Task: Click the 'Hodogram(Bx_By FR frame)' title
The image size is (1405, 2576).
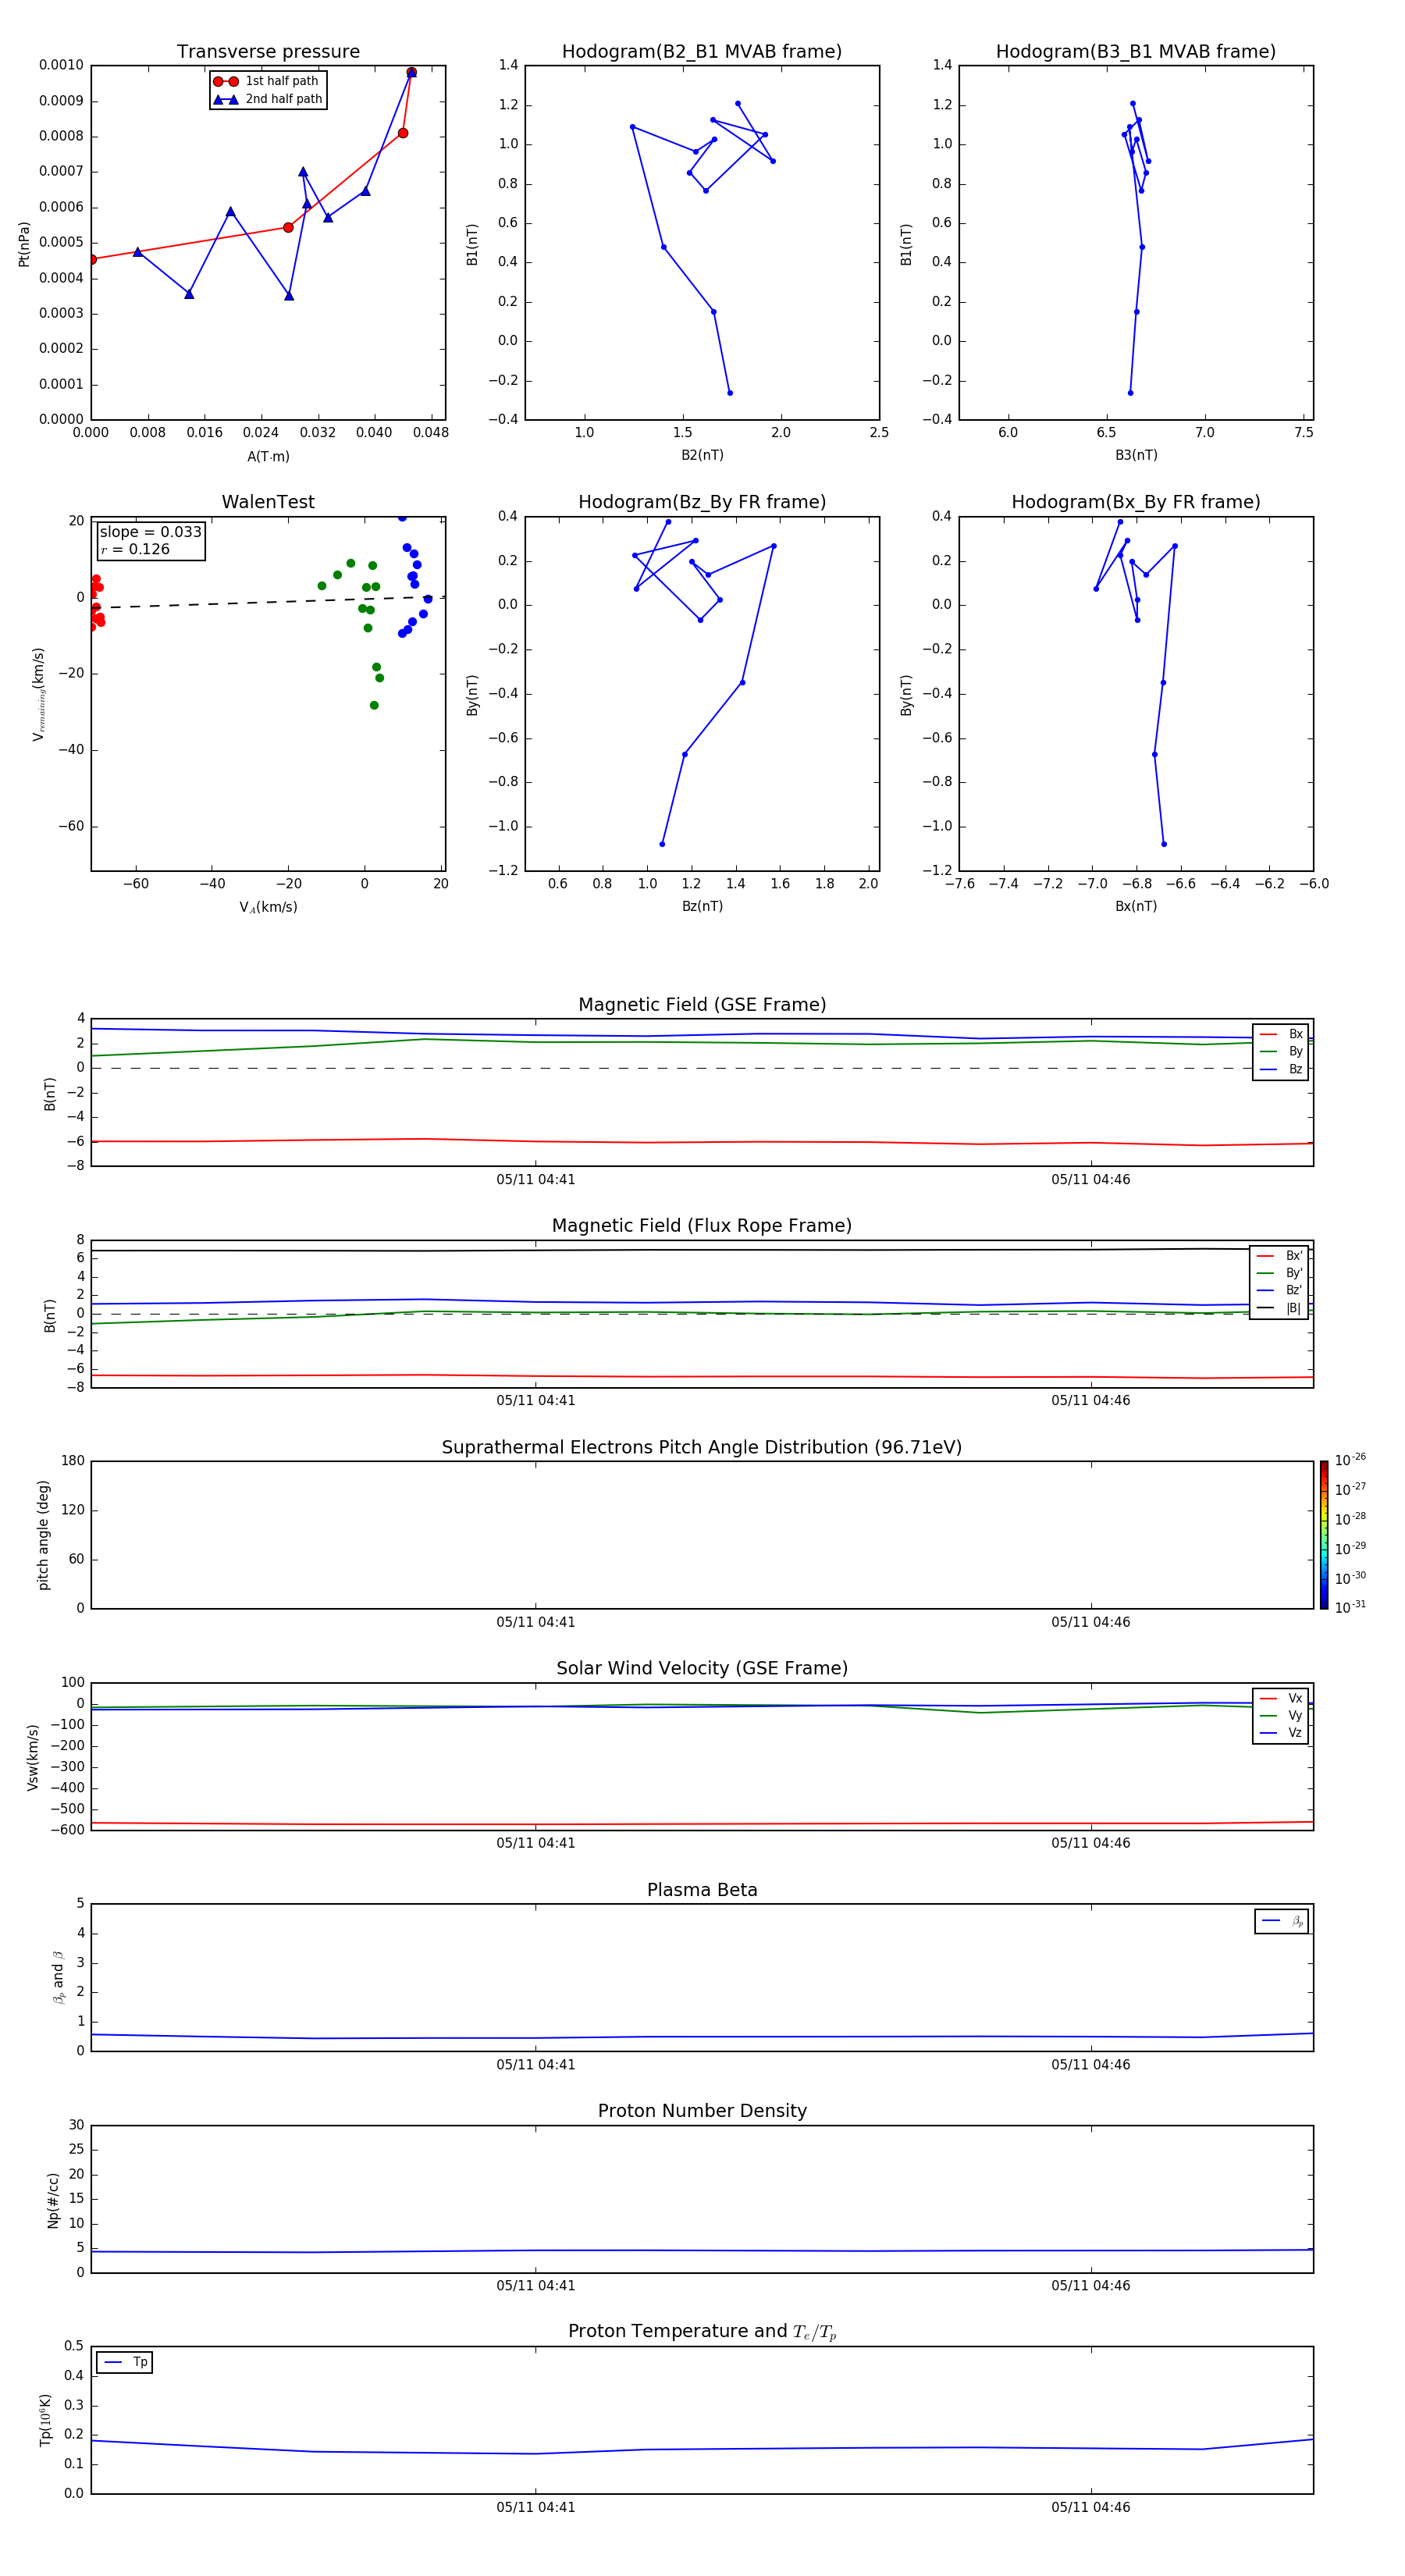Action: click(1135, 502)
